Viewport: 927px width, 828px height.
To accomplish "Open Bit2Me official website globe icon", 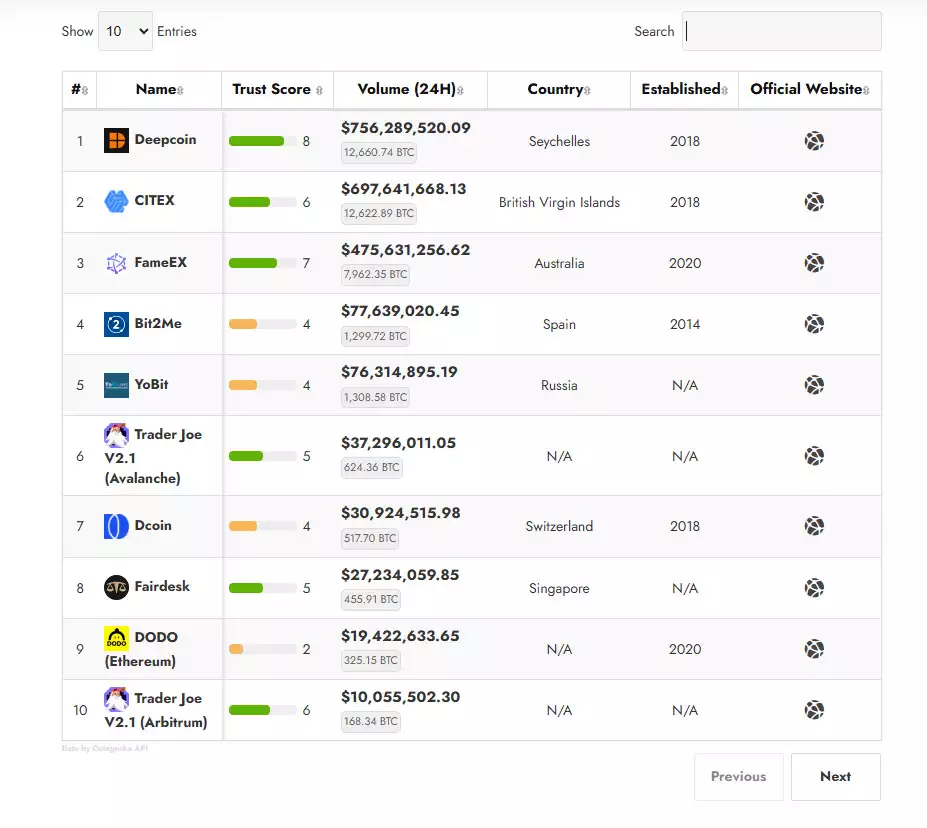I will click(814, 324).
